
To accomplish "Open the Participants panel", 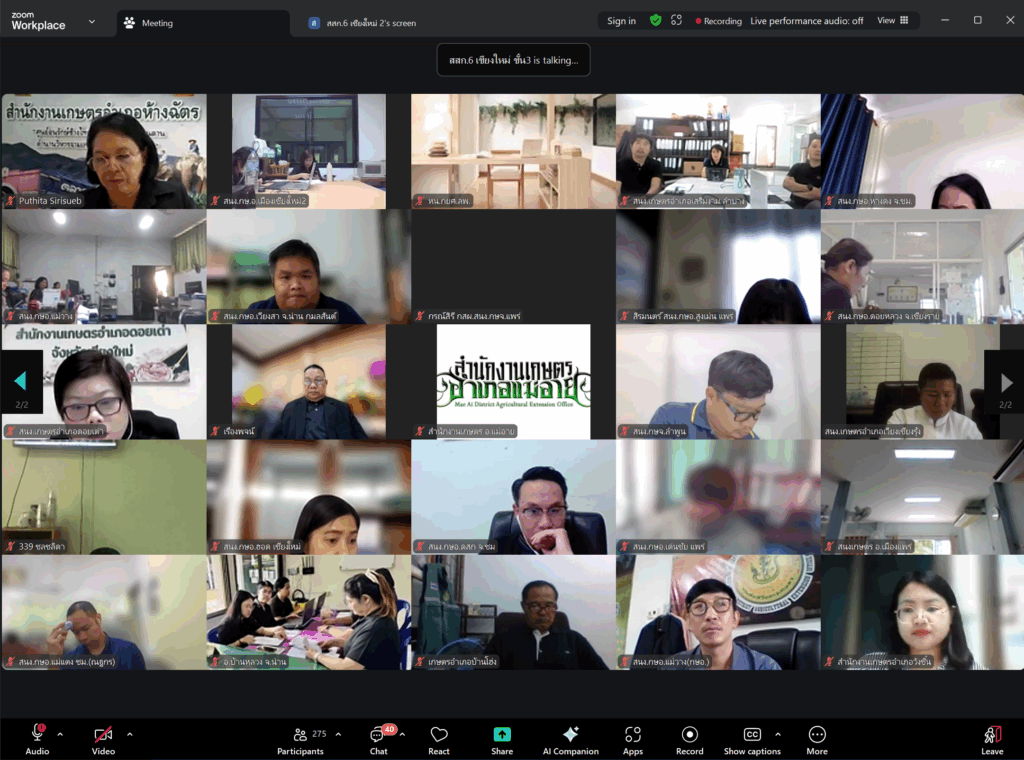I will coord(300,735).
